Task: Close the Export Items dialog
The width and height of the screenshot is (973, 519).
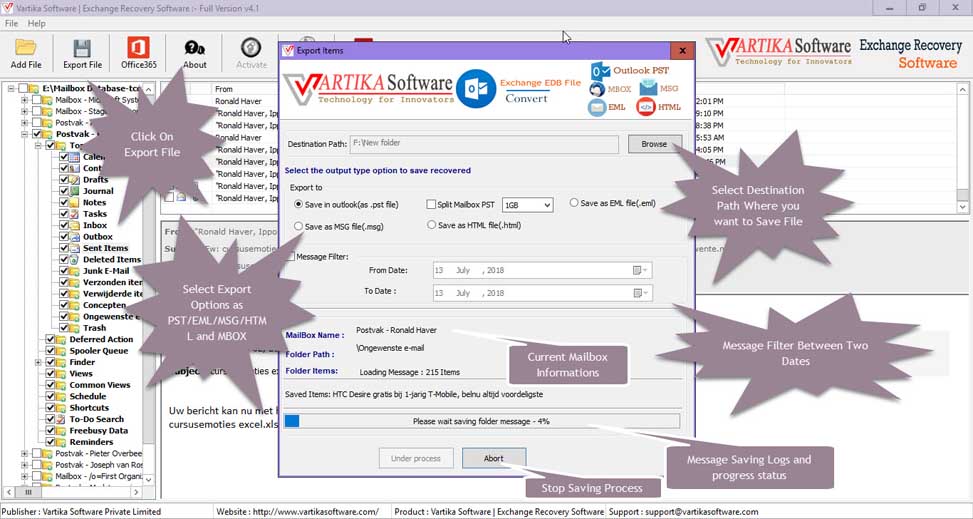Action: 683,51
